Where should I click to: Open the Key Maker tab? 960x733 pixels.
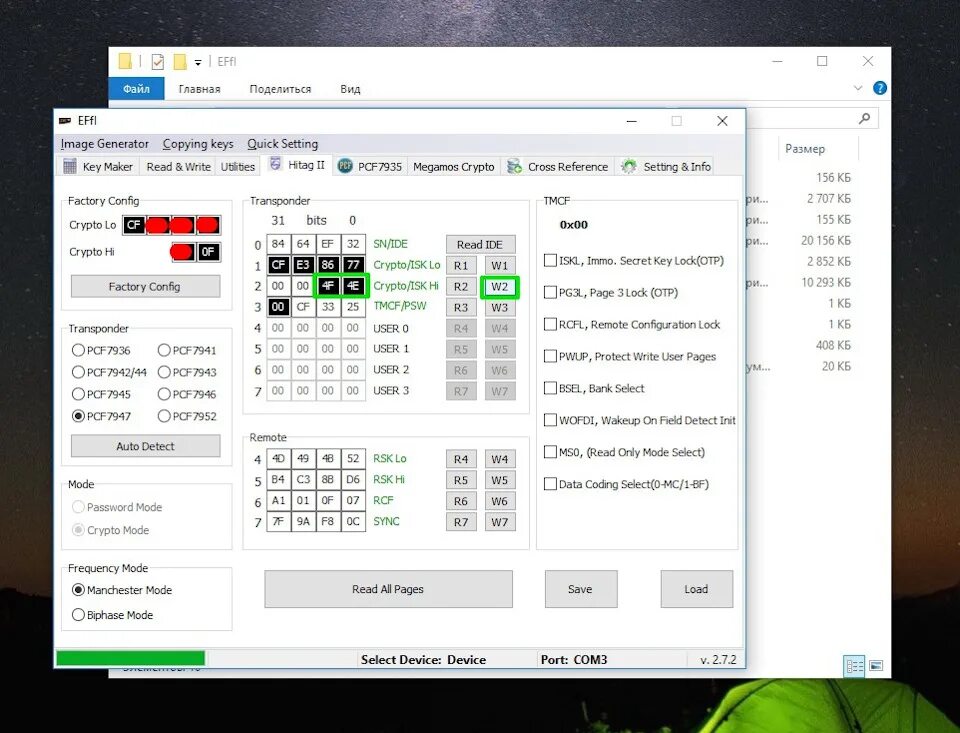pyautogui.click(x=98, y=167)
